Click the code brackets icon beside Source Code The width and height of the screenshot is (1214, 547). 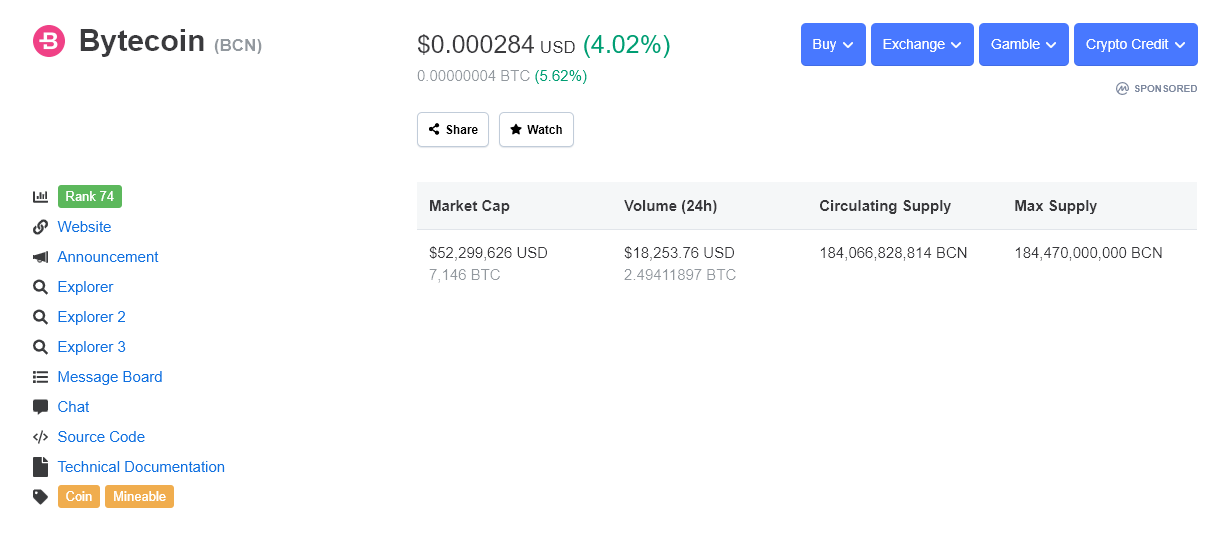(x=40, y=437)
